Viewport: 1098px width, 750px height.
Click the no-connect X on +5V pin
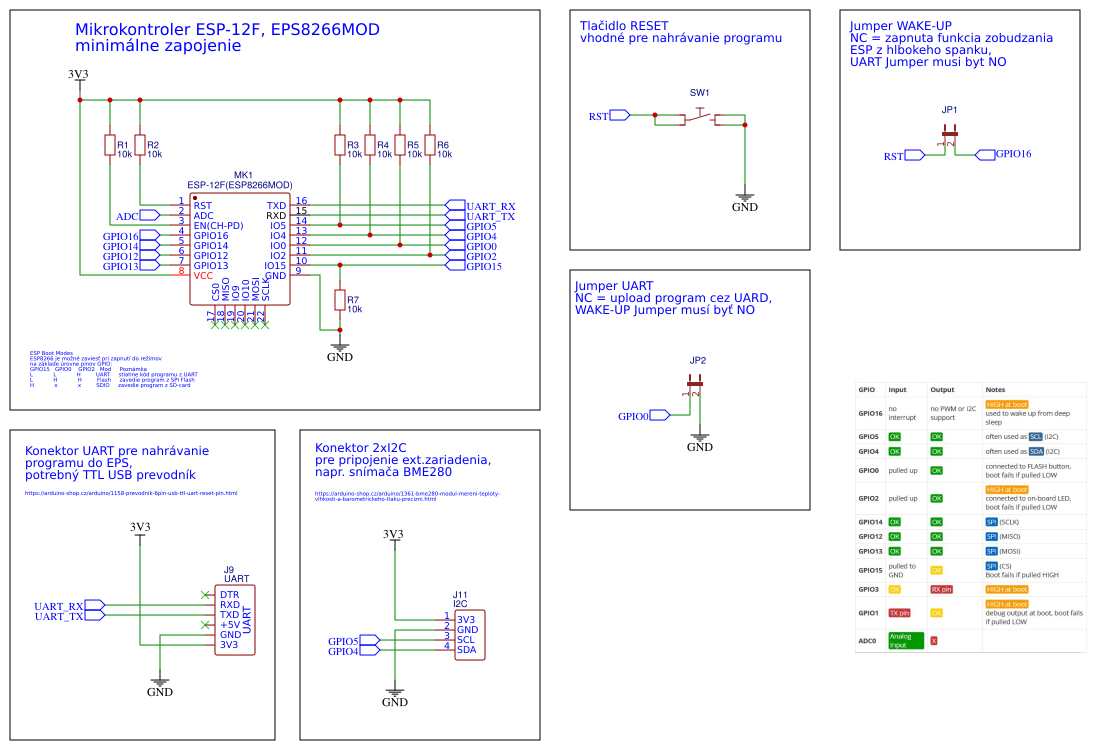pyautogui.click(x=205, y=625)
